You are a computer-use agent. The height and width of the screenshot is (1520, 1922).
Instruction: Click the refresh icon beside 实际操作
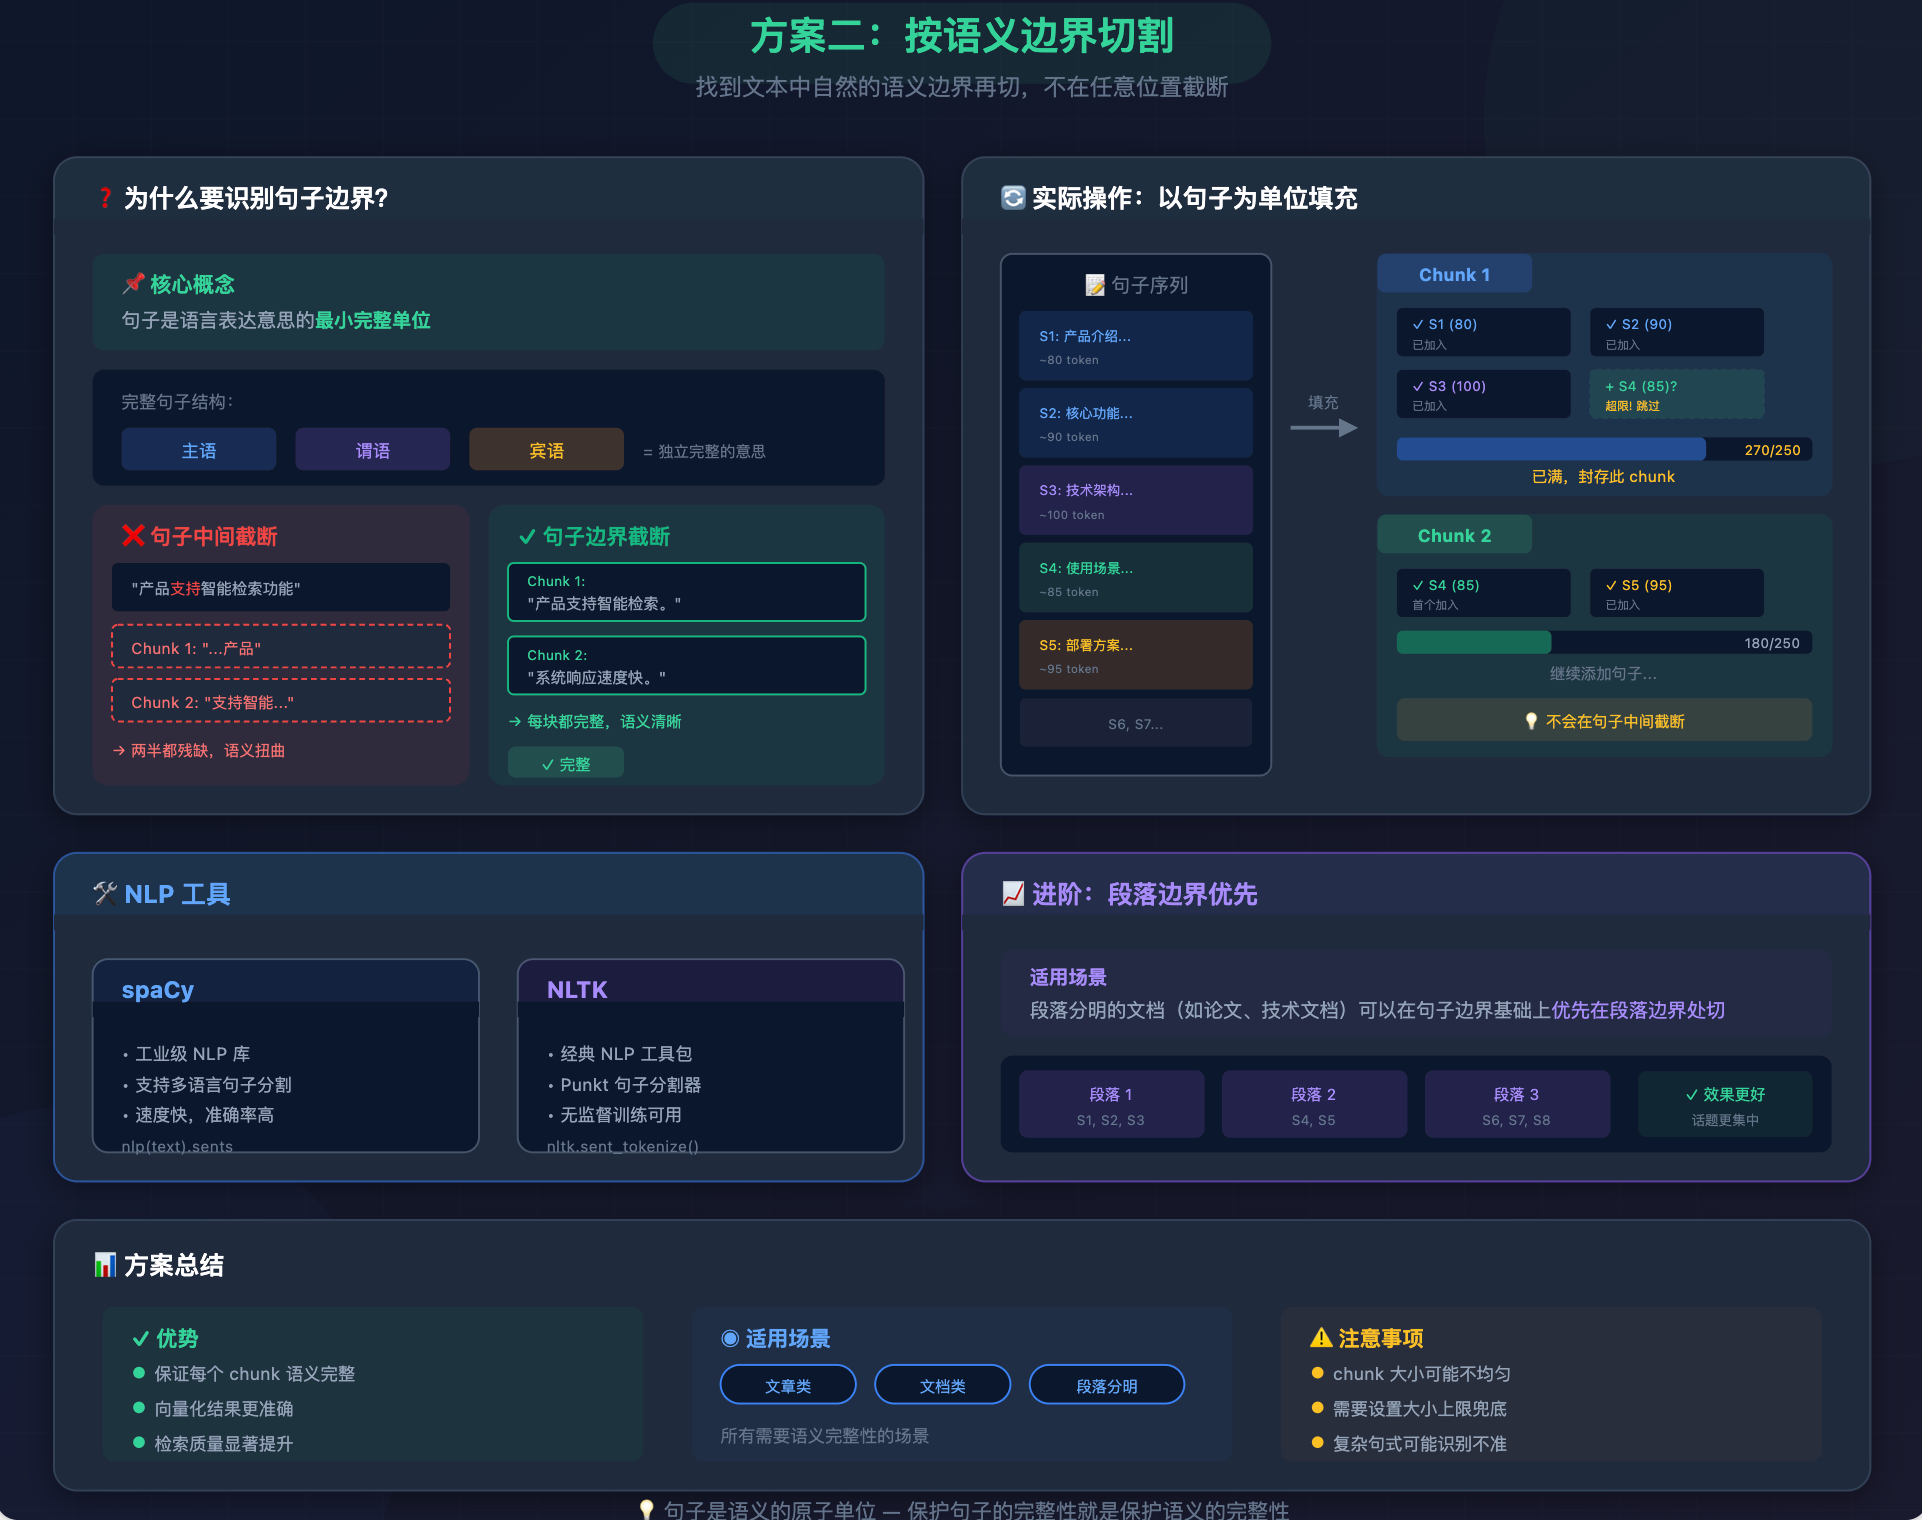(1013, 198)
